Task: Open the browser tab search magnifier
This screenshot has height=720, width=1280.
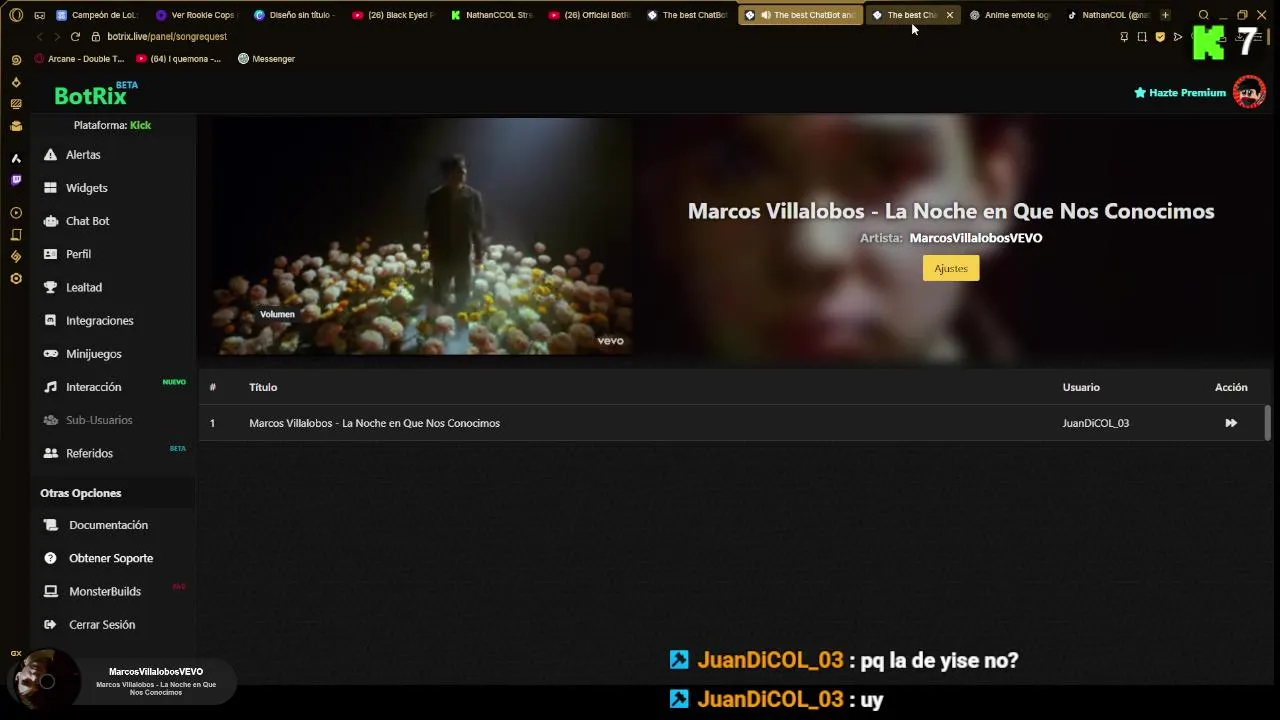Action: (x=1204, y=15)
